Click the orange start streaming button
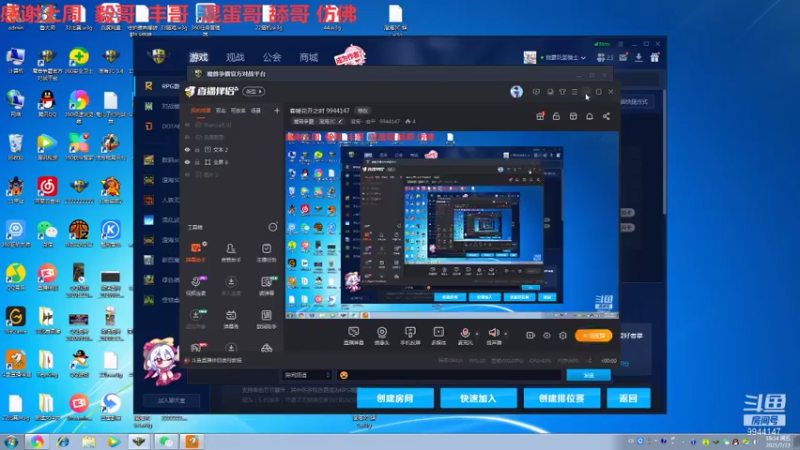Screen dimensions: 800x450 pyautogui.click(x=593, y=335)
